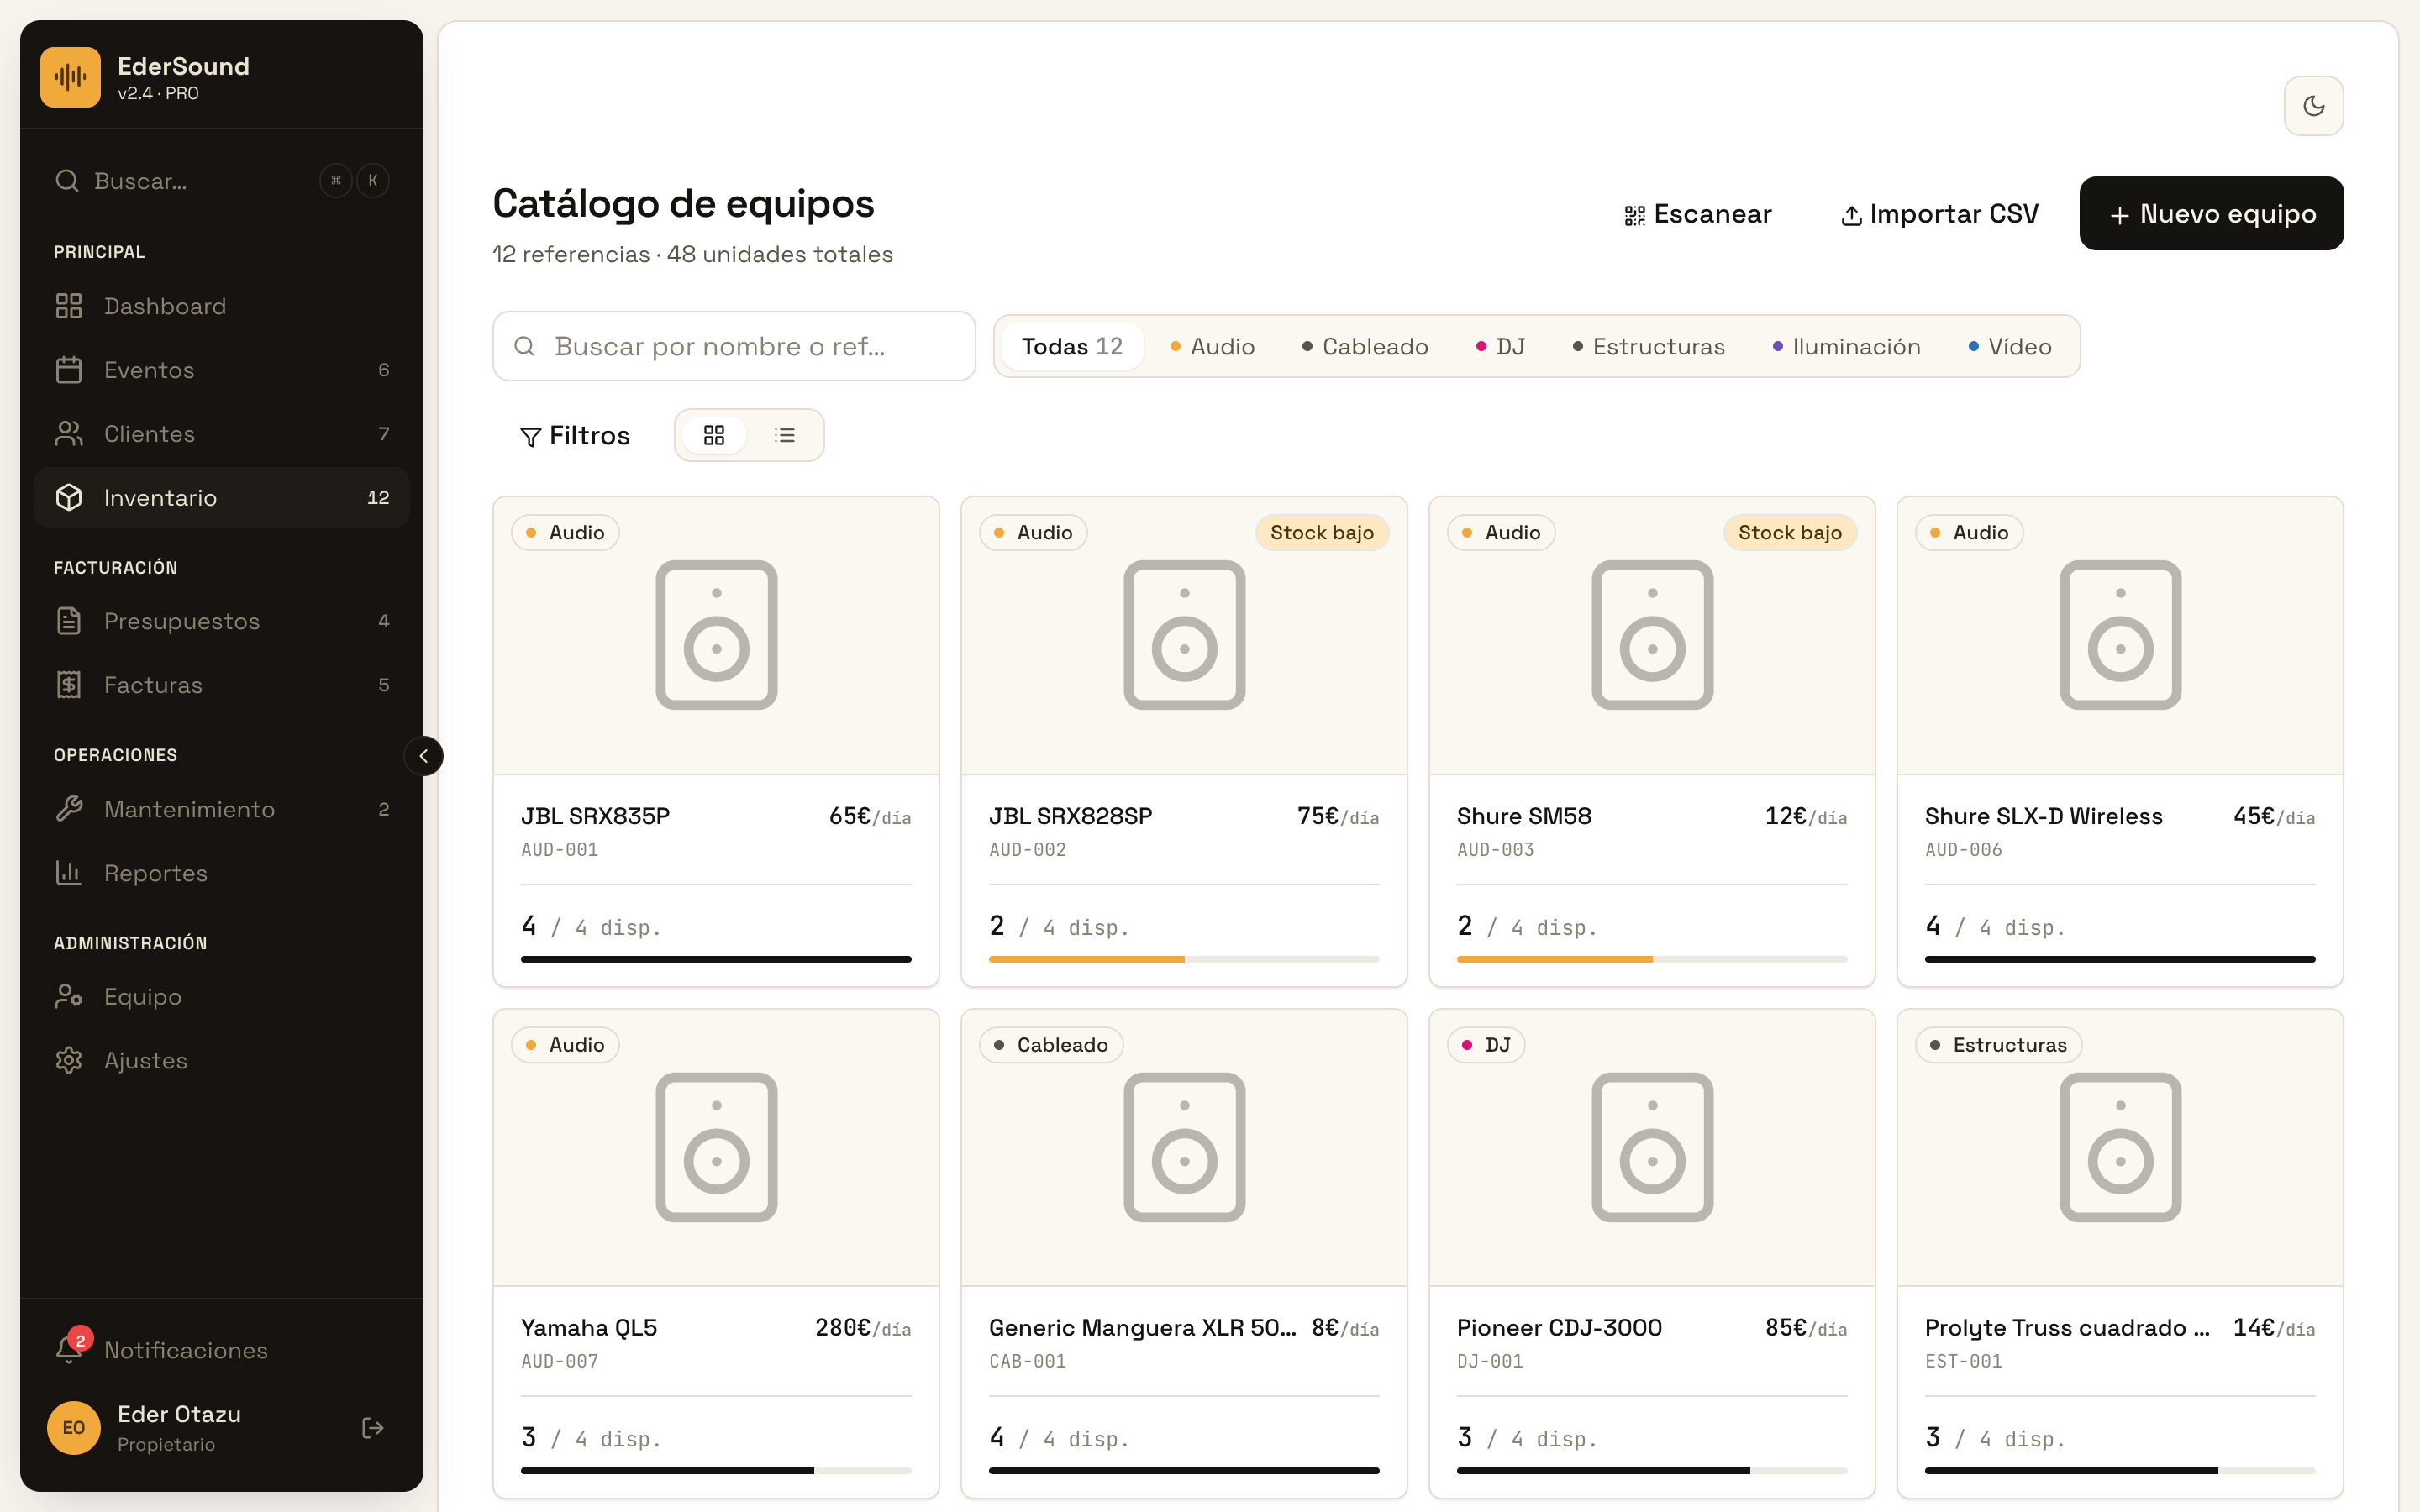This screenshot has height=1512, width=2420.
Task: Click Stock bajo badge on JBL SRX828SP
Action: point(1322,533)
